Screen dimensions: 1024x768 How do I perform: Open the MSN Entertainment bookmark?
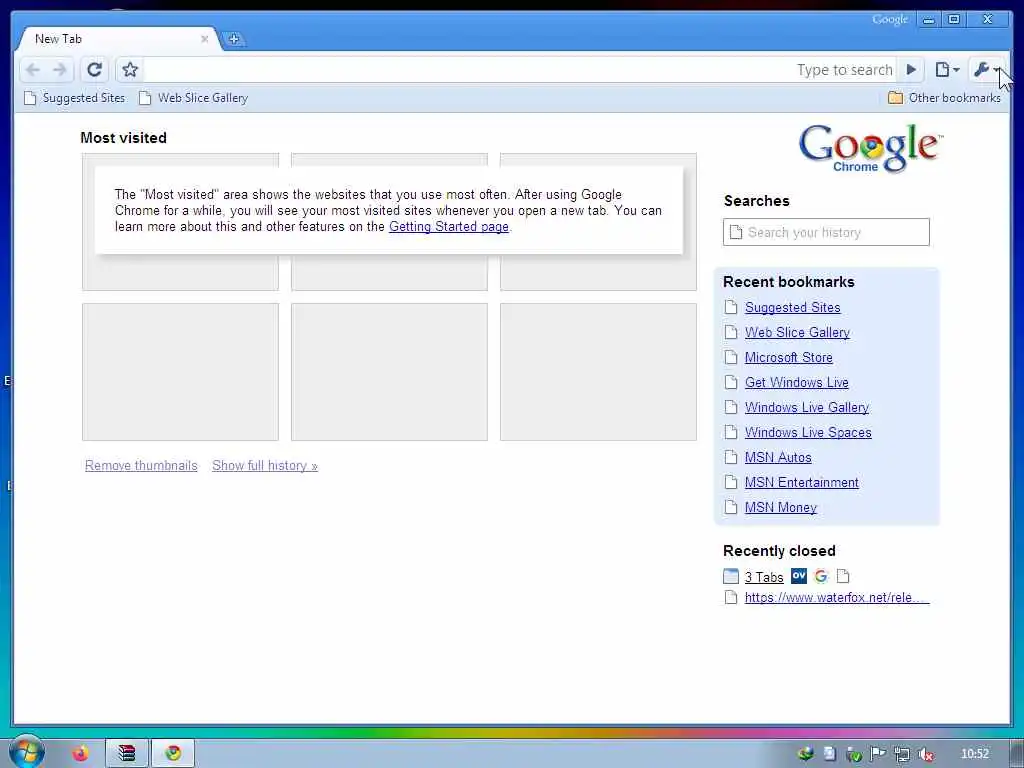point(801,483)
